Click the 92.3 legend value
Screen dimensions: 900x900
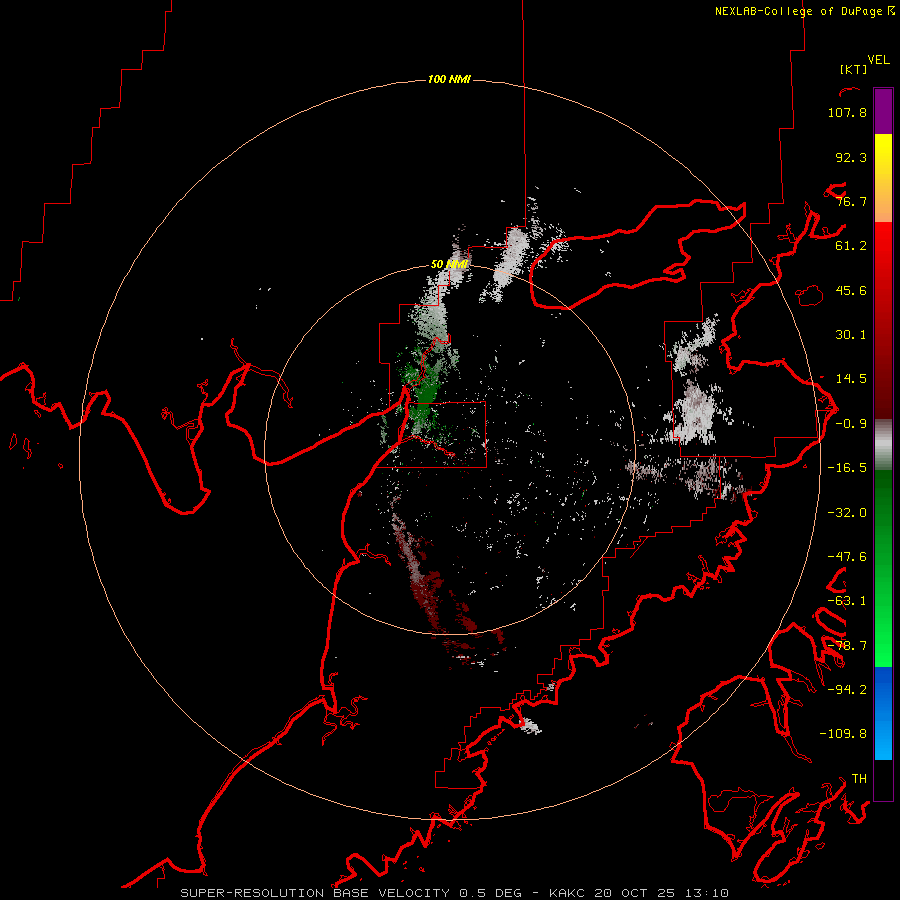851,157
